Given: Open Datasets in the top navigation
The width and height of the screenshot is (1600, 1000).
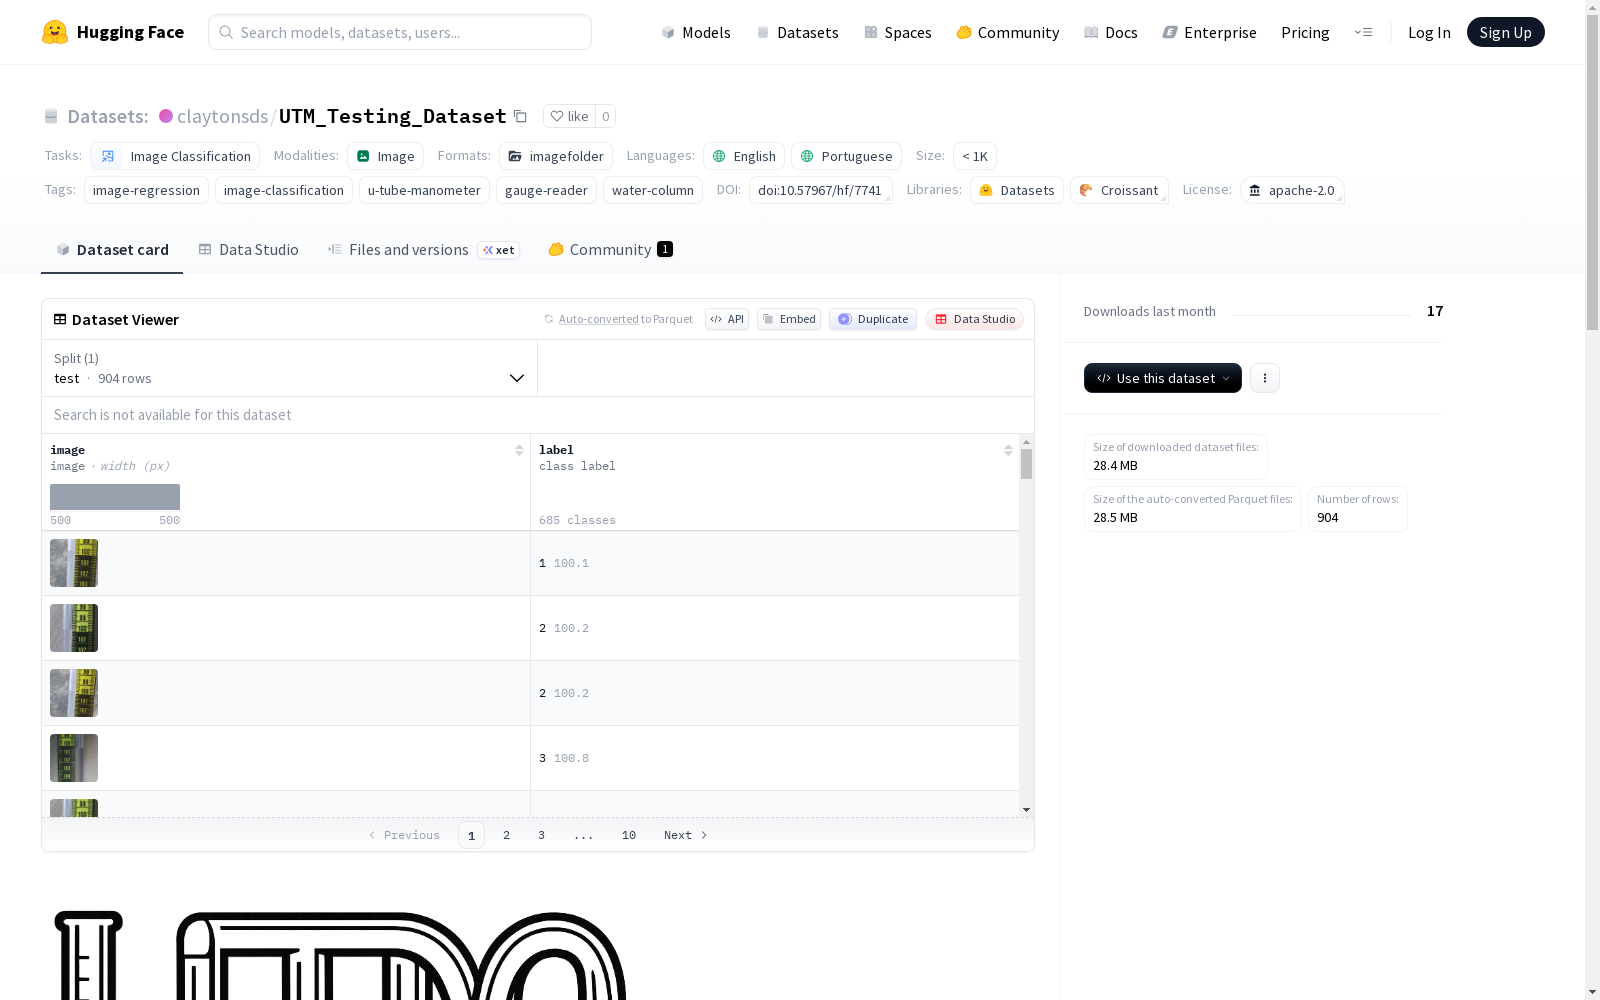Looking at the screenshot, I should click(797, 32).
